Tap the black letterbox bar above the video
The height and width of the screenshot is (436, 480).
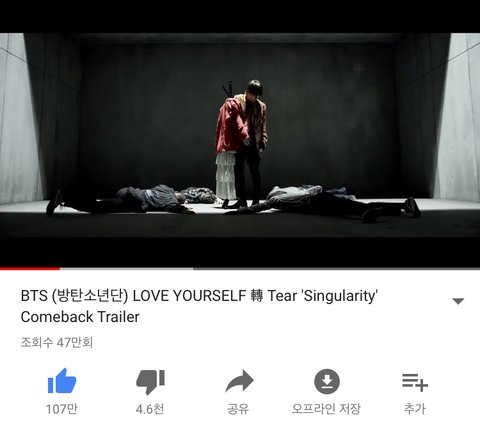(240, 16)
